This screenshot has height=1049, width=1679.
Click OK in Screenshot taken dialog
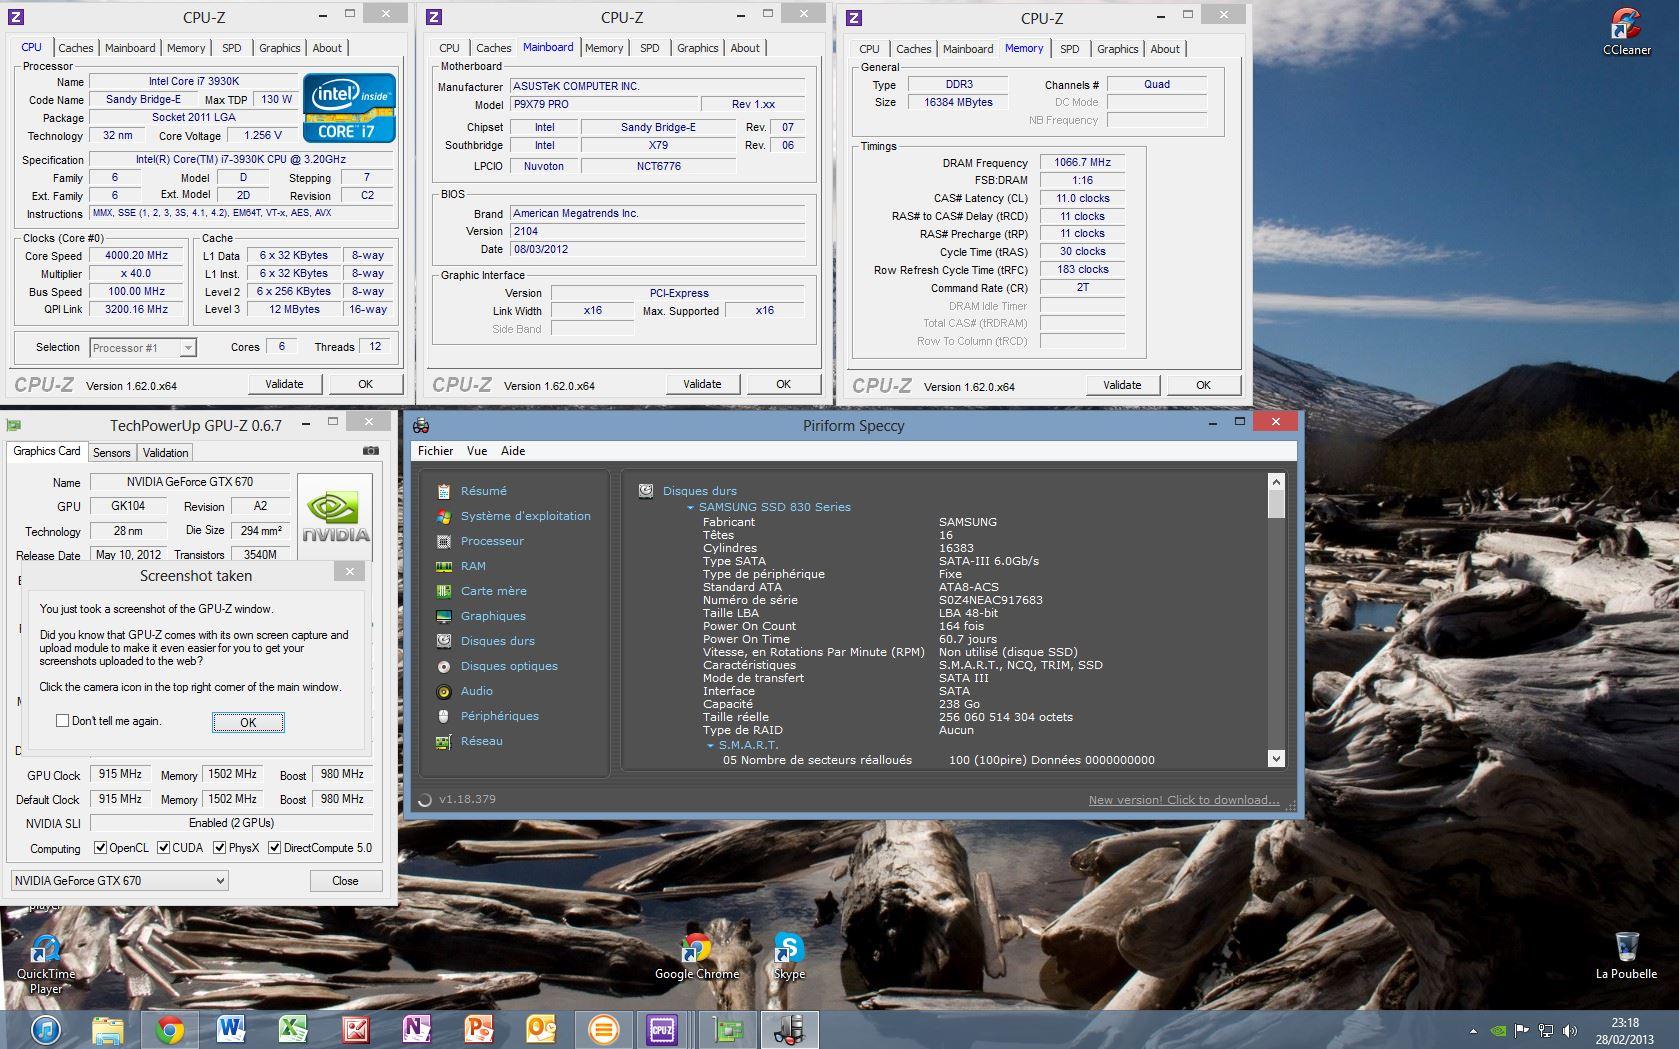[x=248, y=722]
